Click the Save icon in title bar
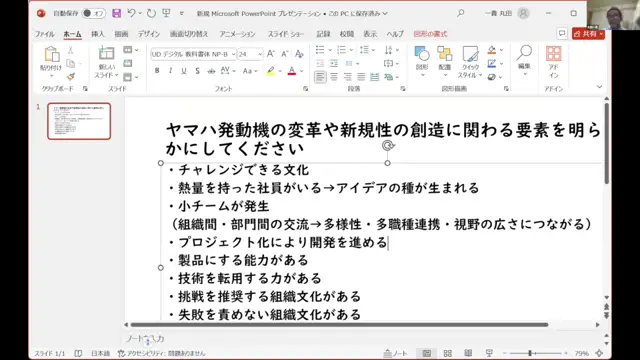The image size is (640, 360). coord(116,13)
